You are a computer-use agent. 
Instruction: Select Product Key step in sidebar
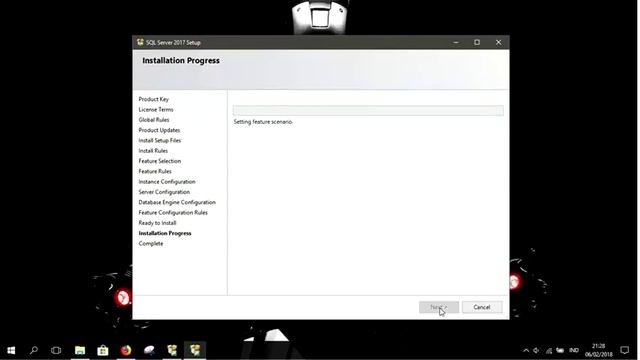click(x=153, y=99)
